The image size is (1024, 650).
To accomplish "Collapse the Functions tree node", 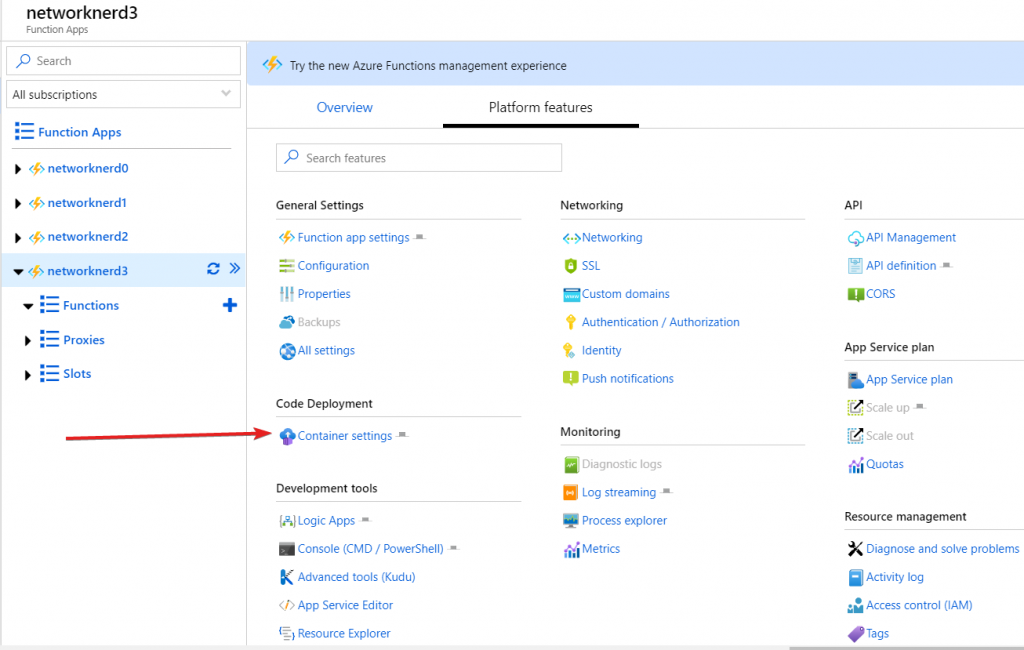I will click(28, 306).
